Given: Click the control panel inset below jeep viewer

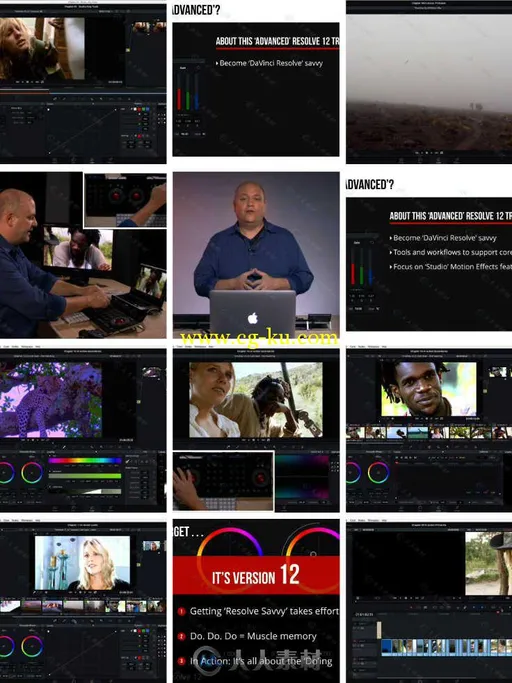Looking at the screenshot, I should pos(224,481).
